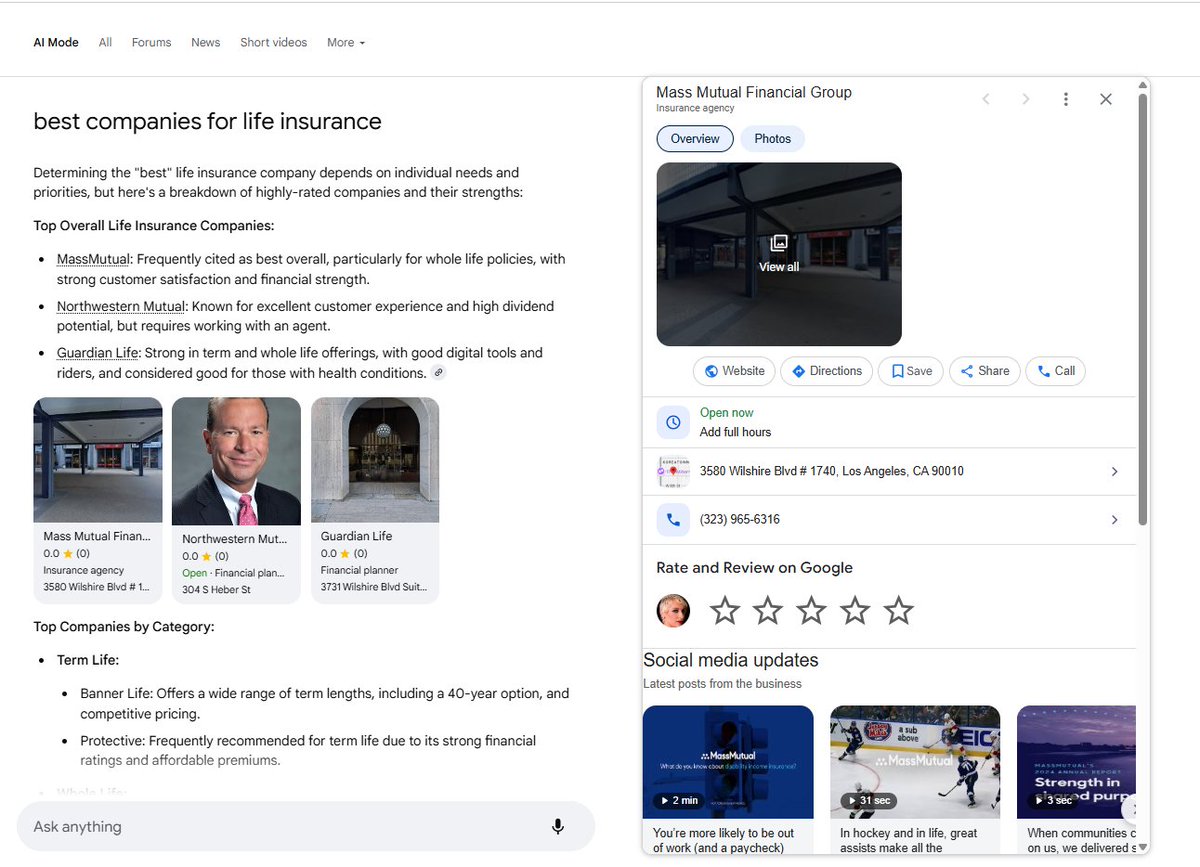Click the clock hours icon
The image size is (1200, 867).
[x=673, y=422]
